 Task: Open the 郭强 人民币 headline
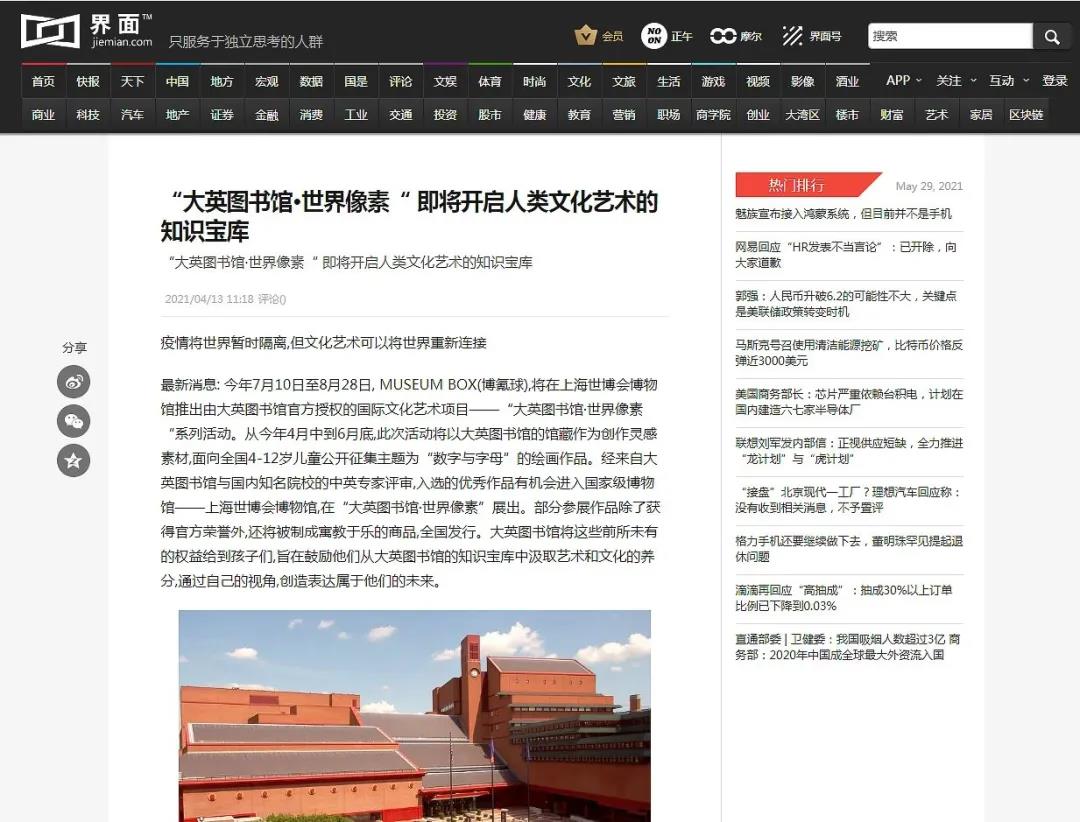[846, 304]
